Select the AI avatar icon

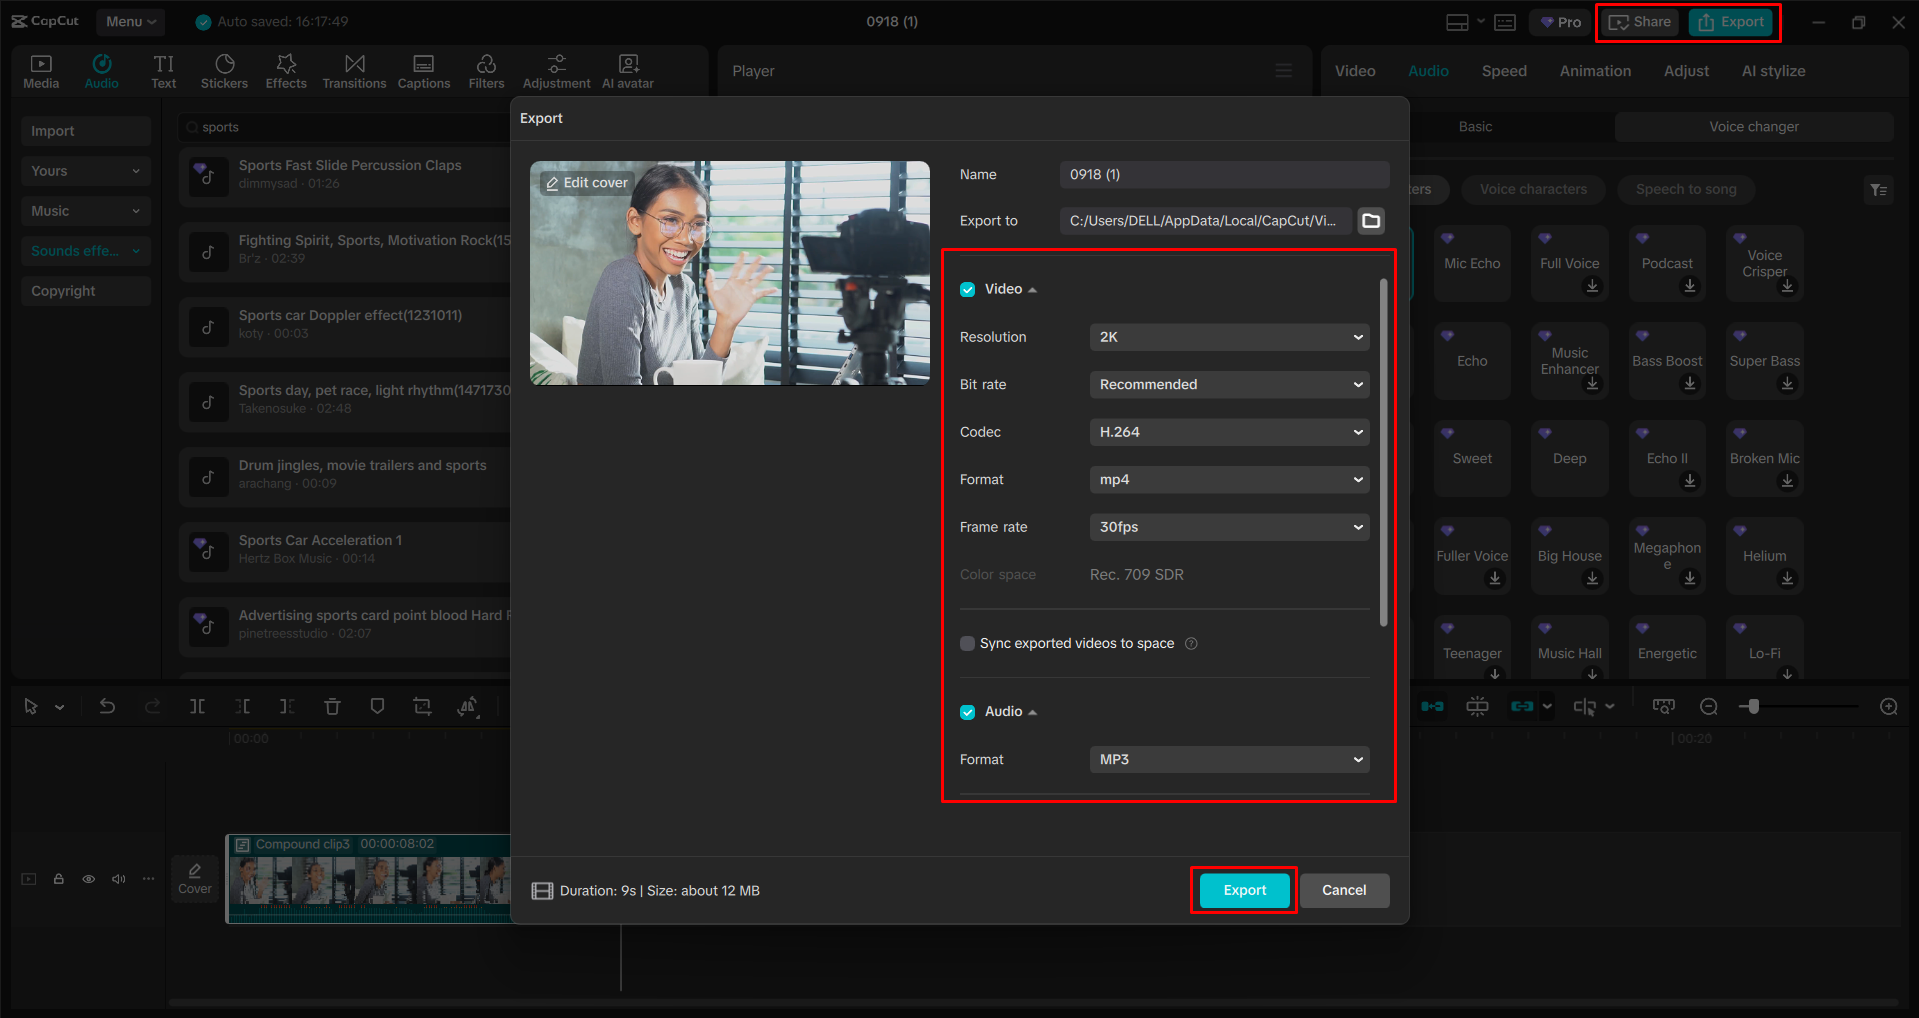point(627,70)
